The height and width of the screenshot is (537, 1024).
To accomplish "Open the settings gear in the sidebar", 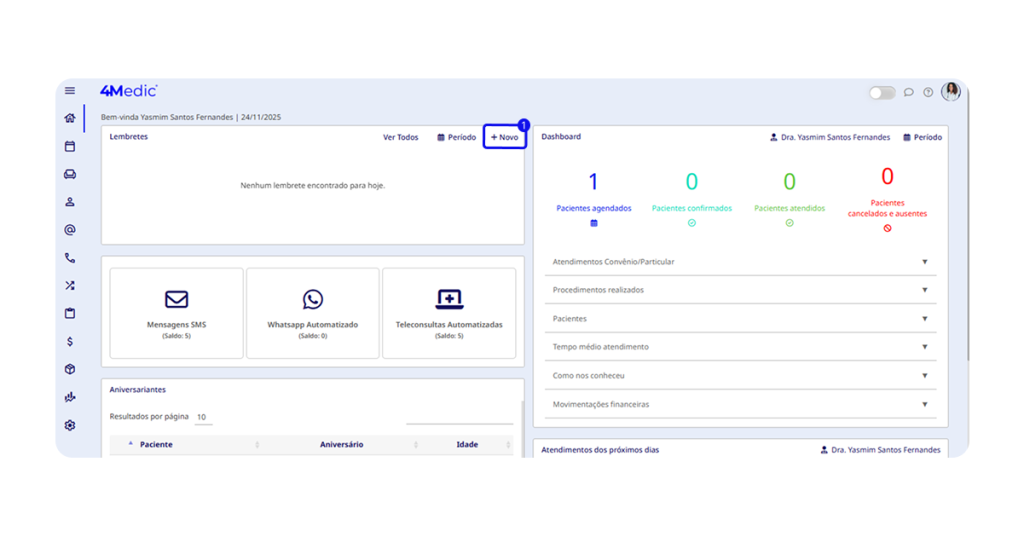I will [x=70, y=425].
